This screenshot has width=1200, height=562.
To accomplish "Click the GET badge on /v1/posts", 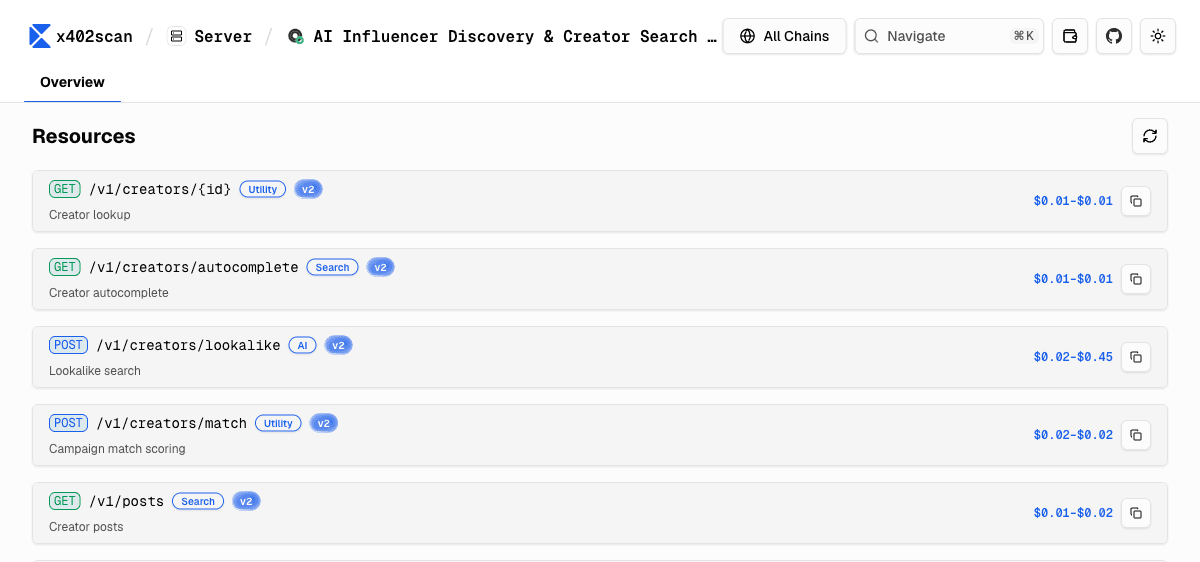I will click(65, 501).
